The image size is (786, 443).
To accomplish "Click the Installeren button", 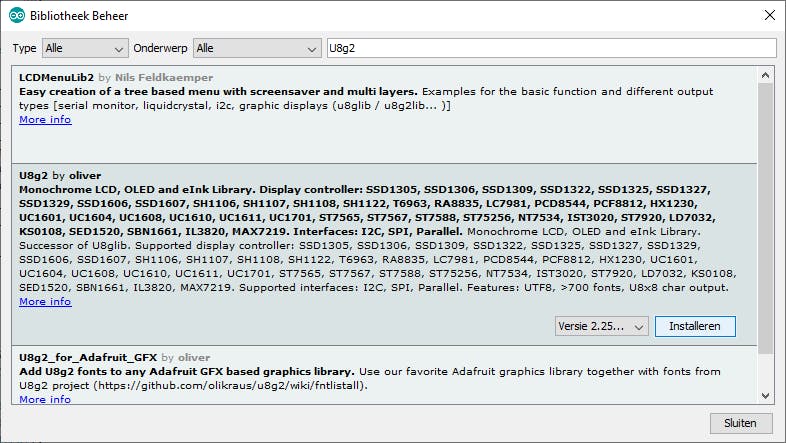I will coord(695,326).
